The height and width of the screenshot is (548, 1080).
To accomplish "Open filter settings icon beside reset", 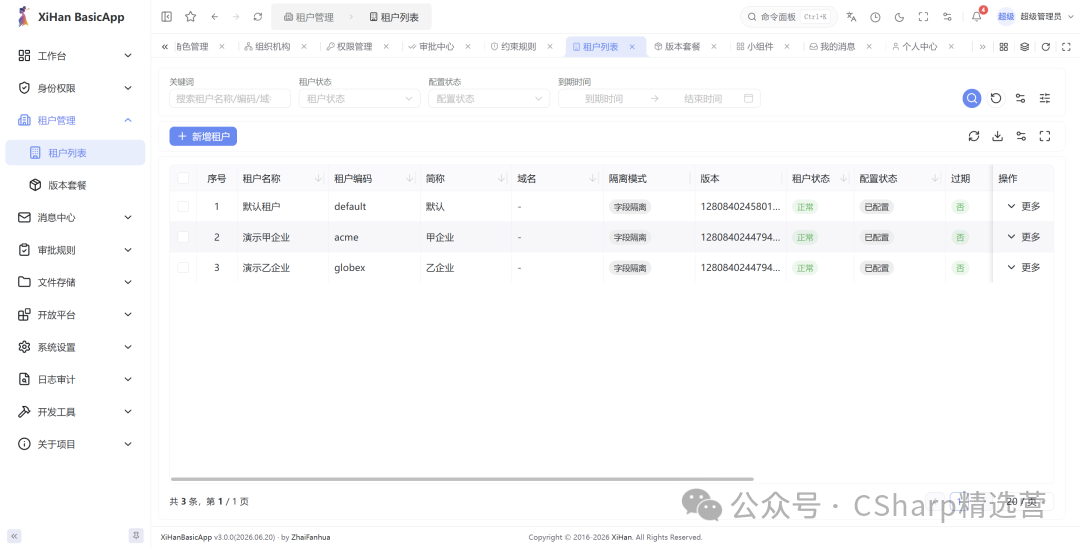I will click(1021, 98).
